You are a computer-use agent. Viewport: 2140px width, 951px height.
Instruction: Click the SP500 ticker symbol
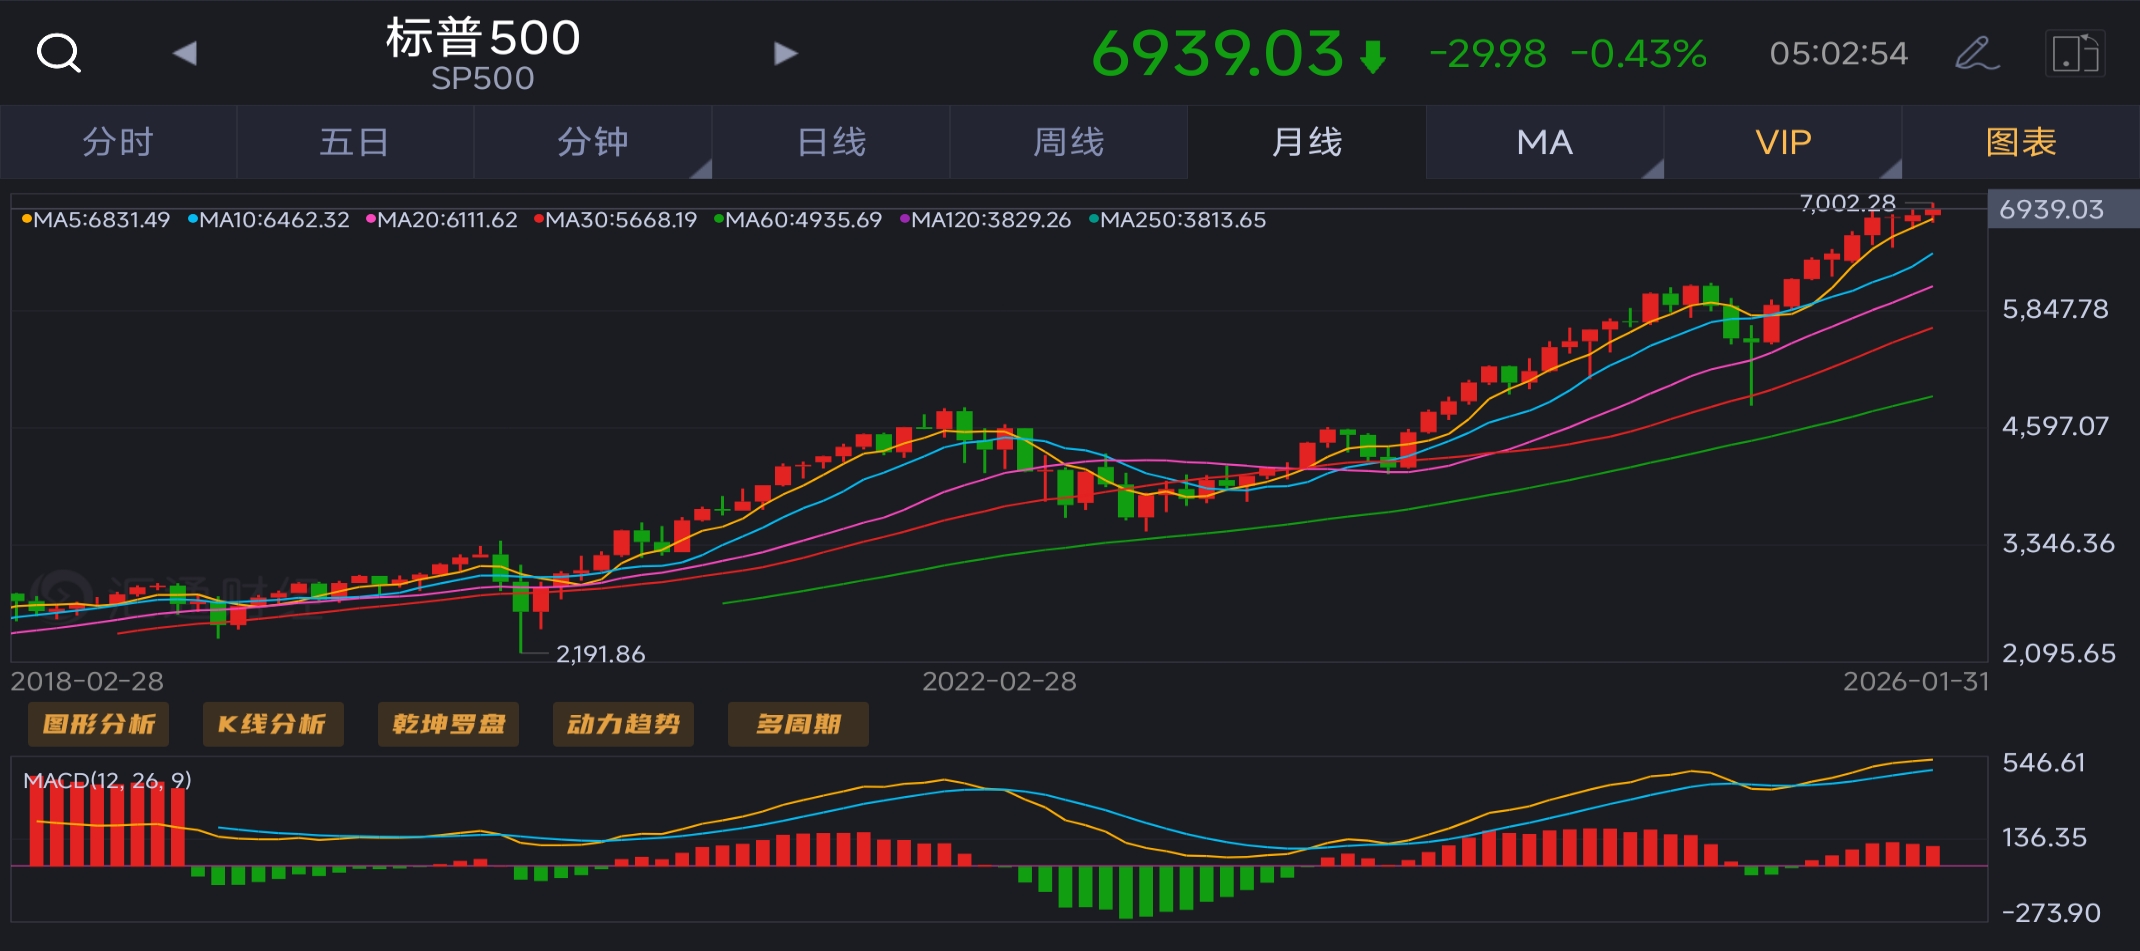click(x=483, y=79)
